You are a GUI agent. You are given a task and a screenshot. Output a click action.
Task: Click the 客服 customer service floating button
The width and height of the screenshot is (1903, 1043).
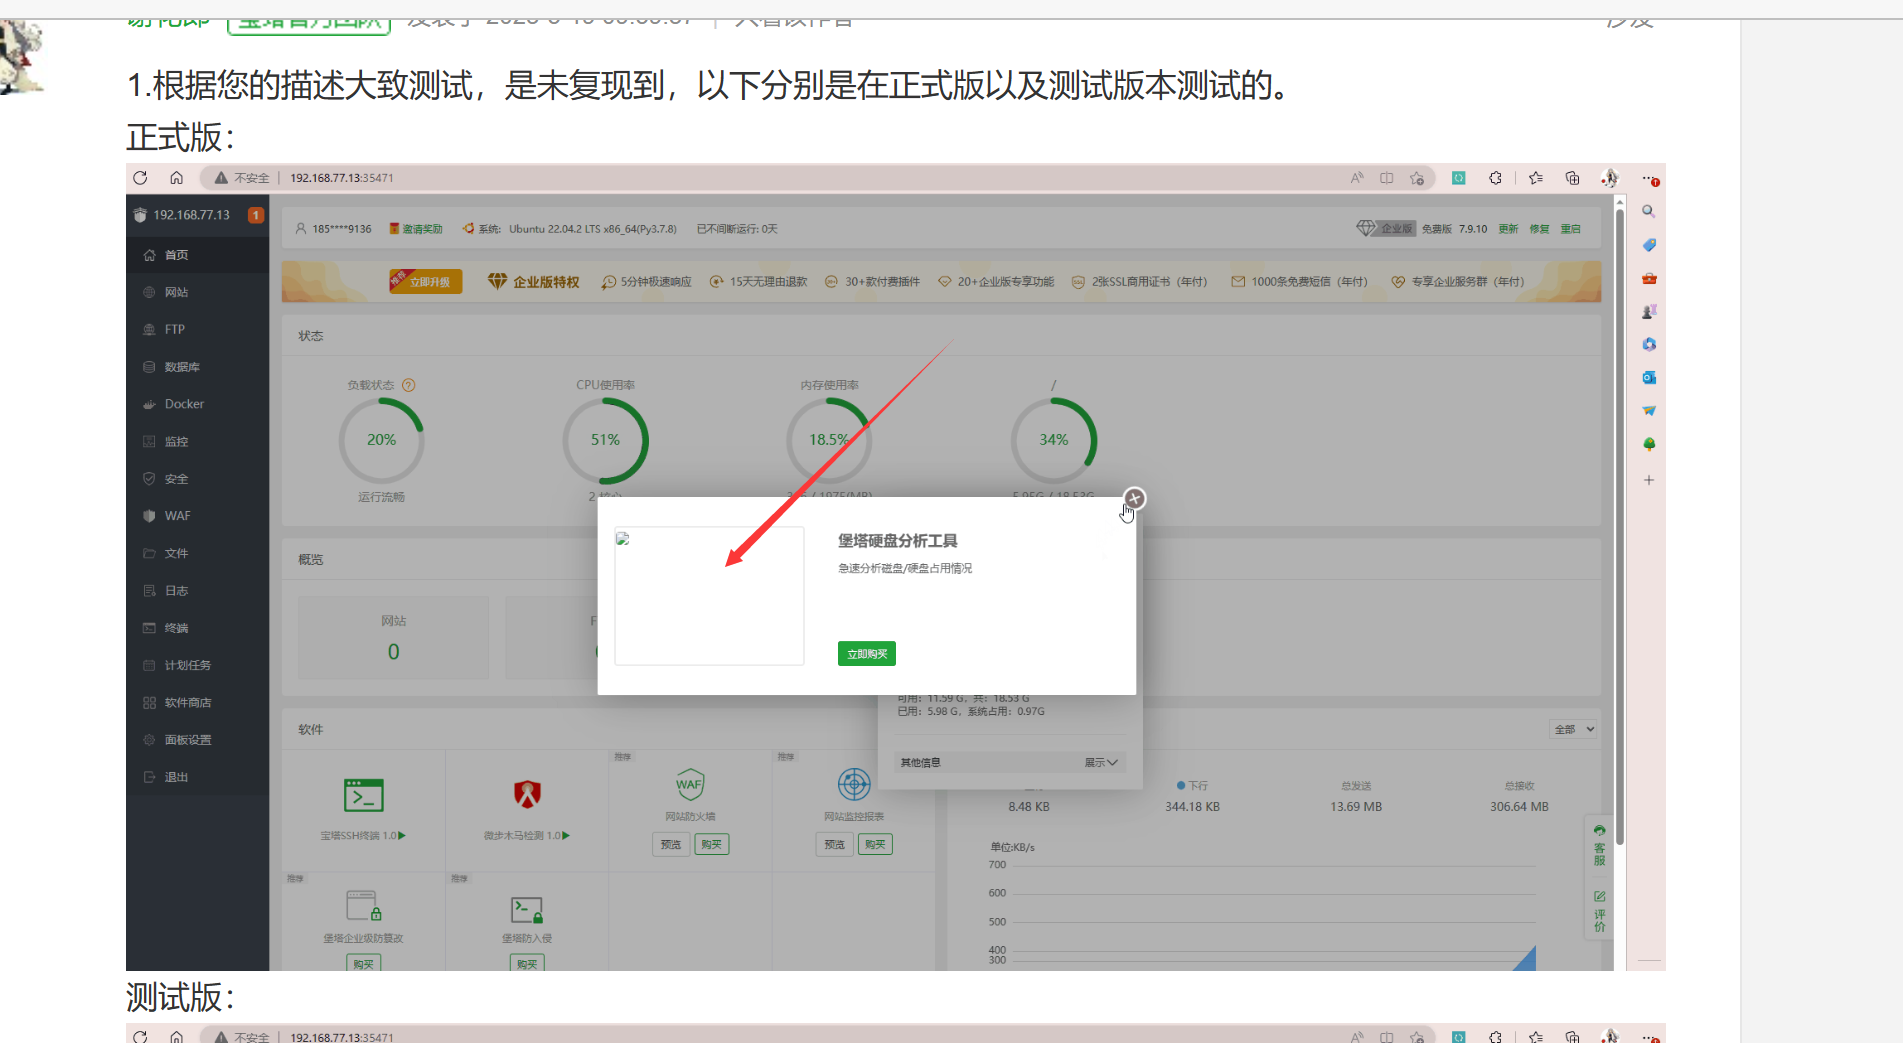[x=1600, y=846]
